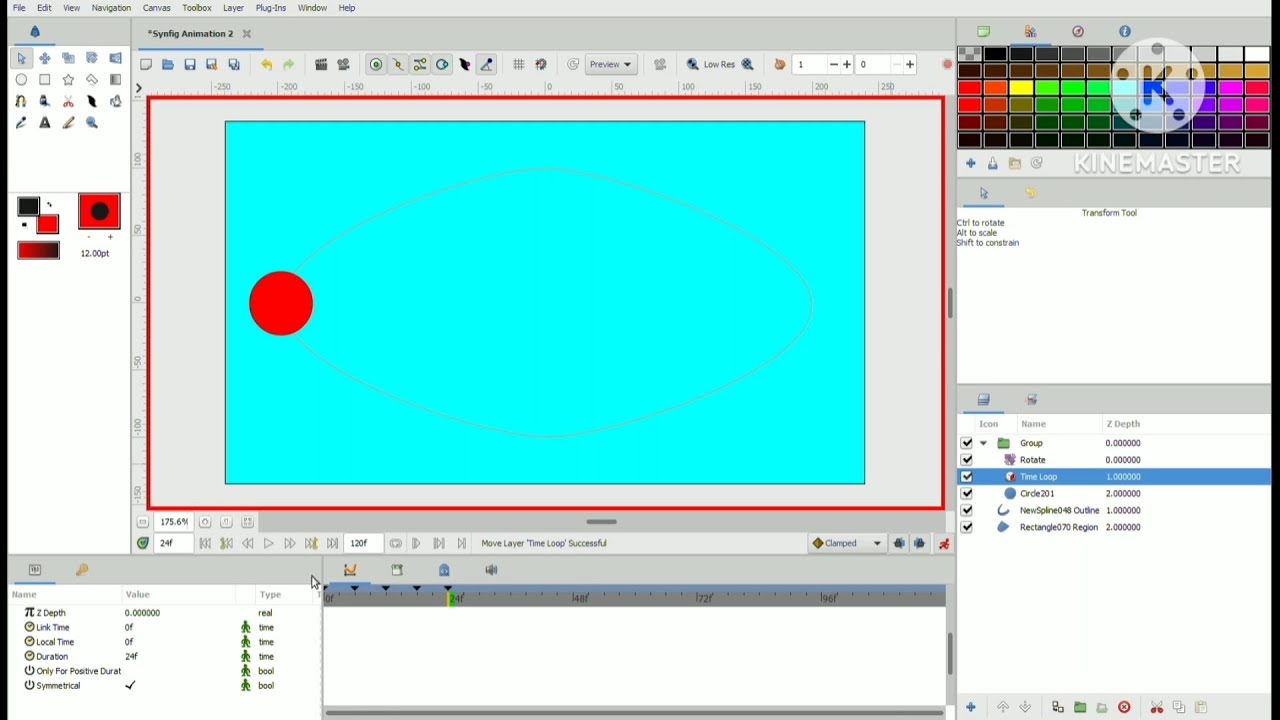This screenshot has height=720, width=1280.
Task: Uncheck the Group layer checkbox
Action: tap(967, 443)
